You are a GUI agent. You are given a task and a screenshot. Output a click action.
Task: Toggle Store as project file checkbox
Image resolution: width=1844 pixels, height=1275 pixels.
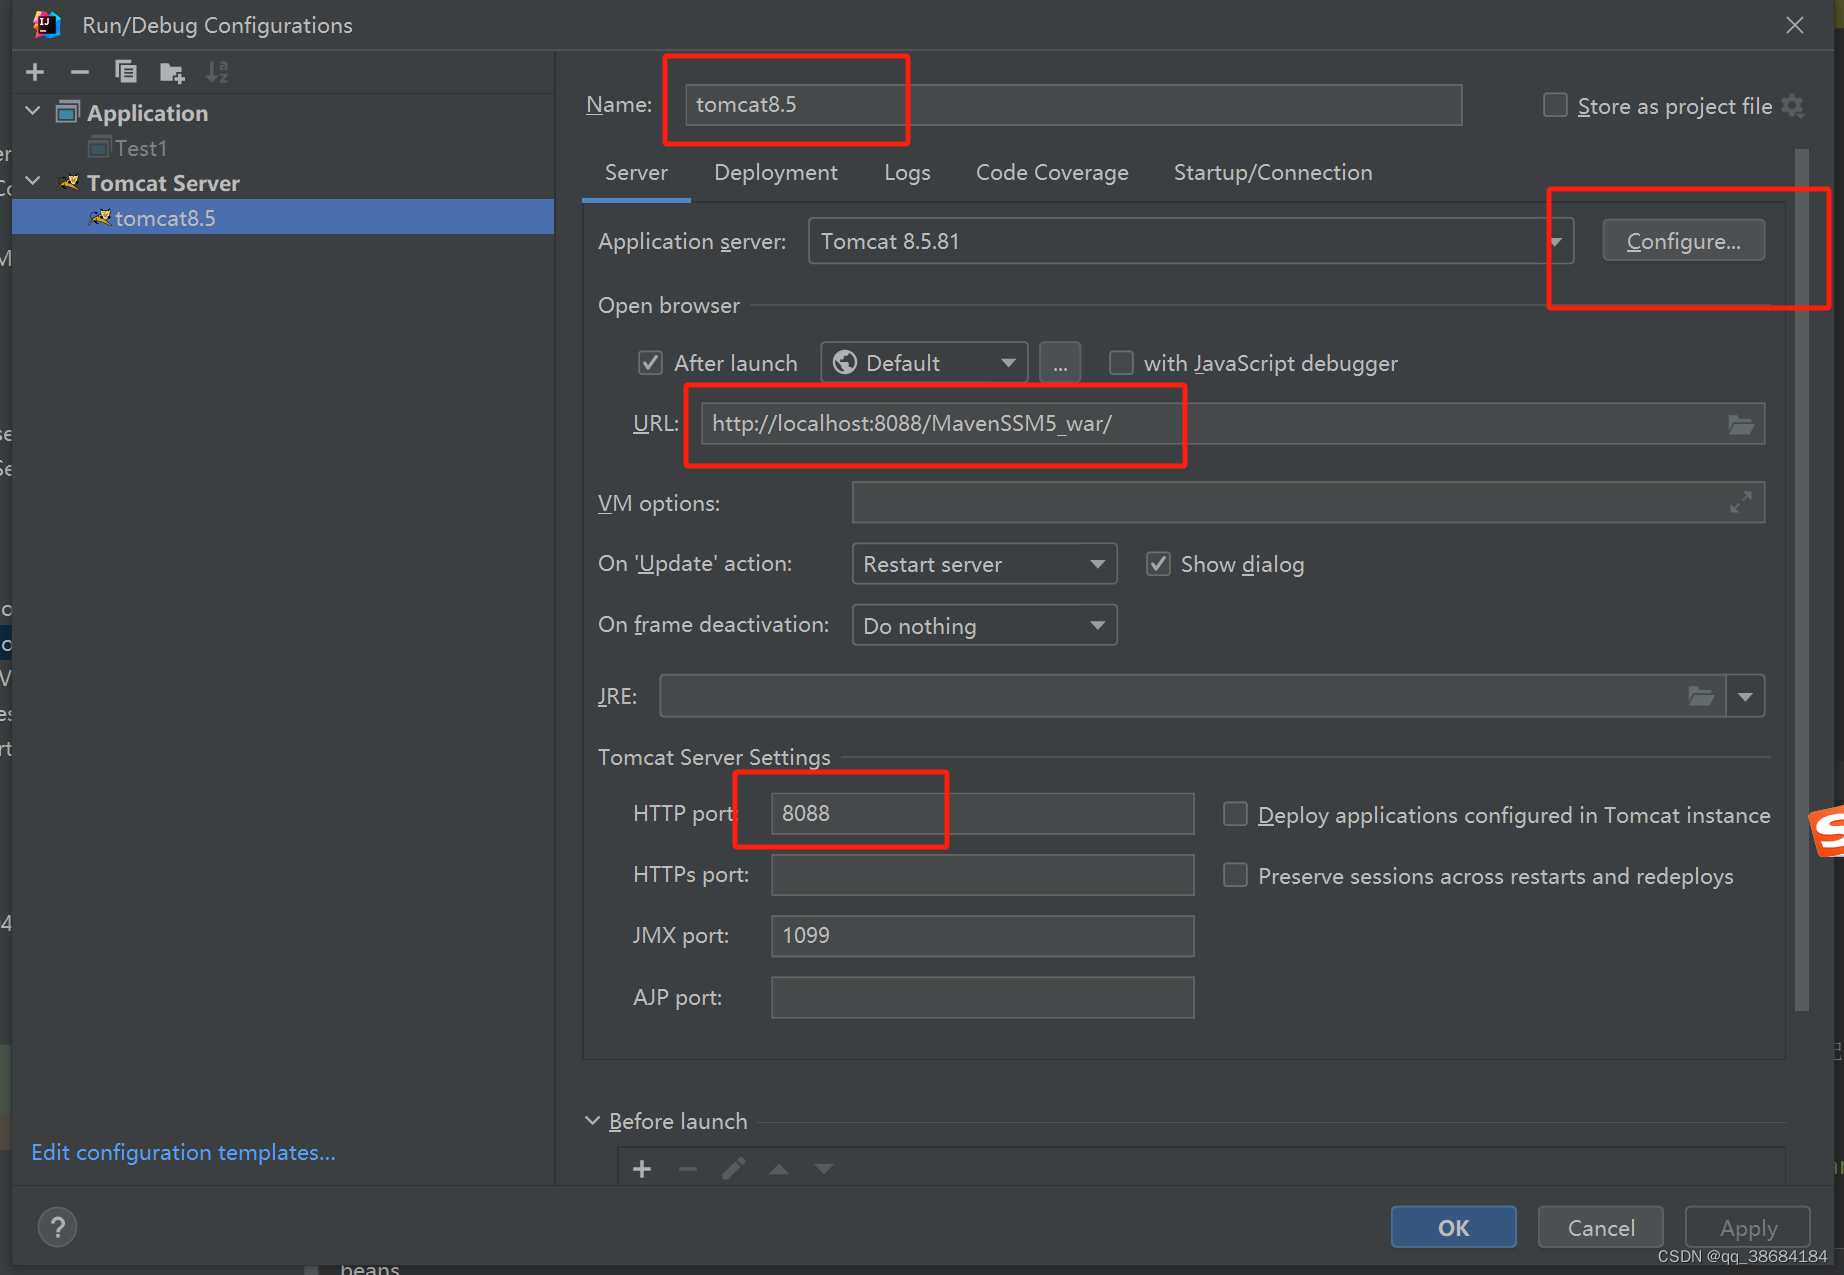[1555, 105]
